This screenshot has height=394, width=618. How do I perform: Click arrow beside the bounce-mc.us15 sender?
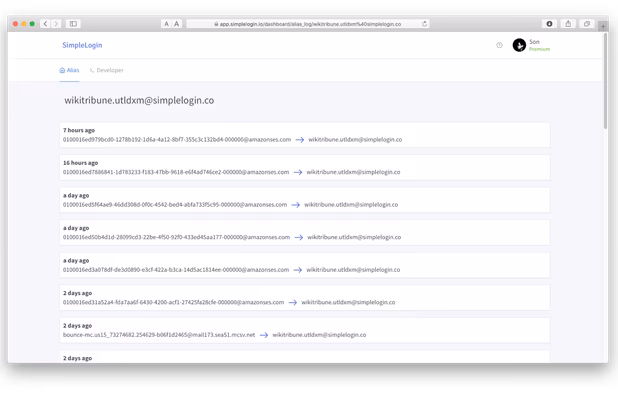tap(264, 335)
